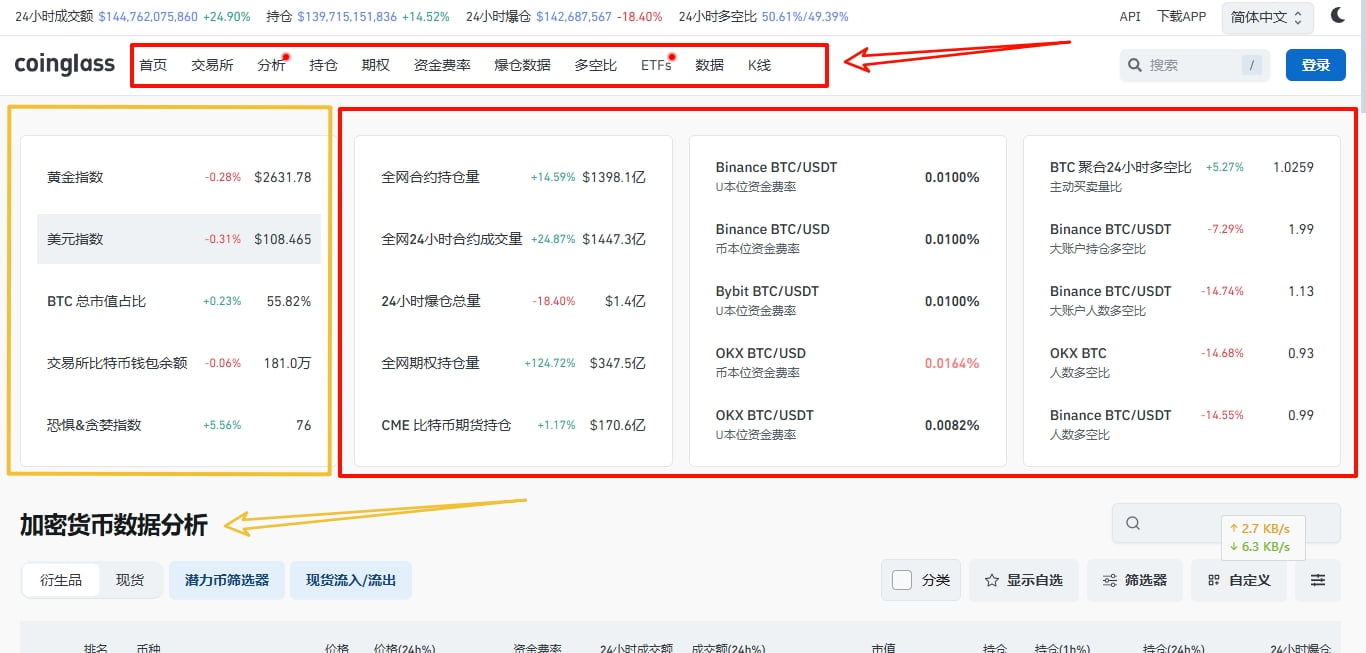
Task: Open the API link
Action: 1129,16
